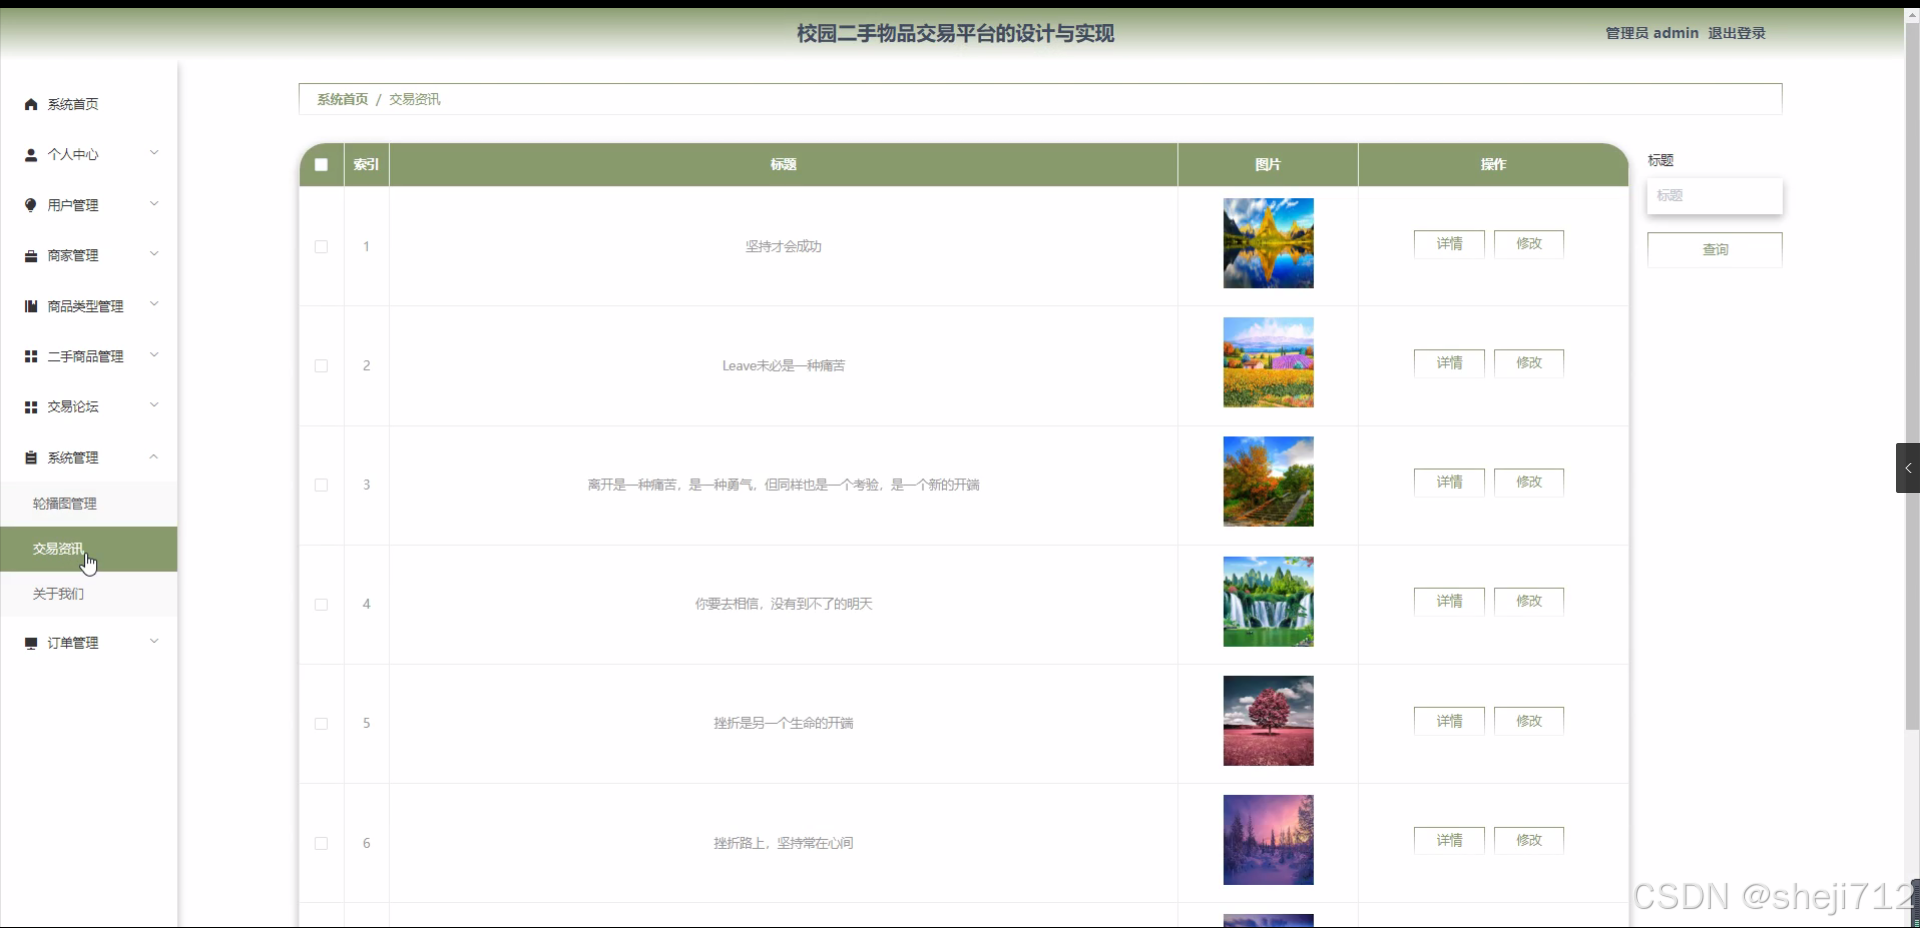Viewport: 1920px width, 928px height.
Task: Check the checkbox for row 6 挫折路上
Action: (321, 843)
